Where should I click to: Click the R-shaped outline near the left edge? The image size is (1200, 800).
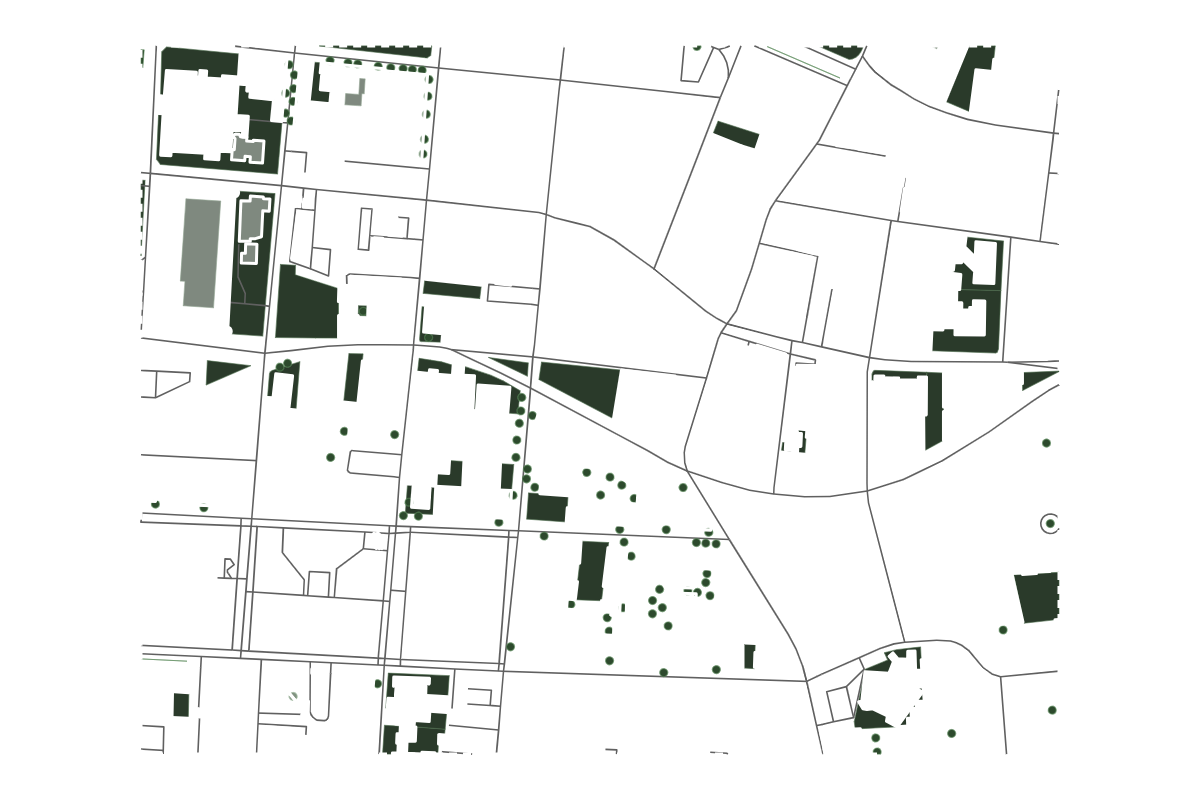228,568
